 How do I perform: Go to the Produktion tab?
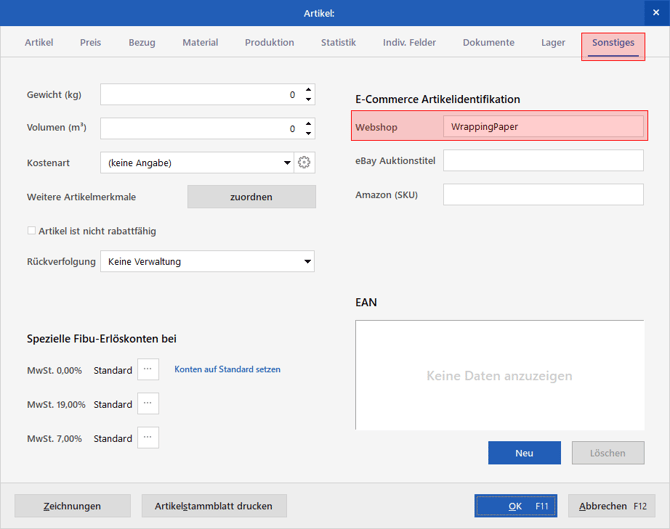coord(270,42)
